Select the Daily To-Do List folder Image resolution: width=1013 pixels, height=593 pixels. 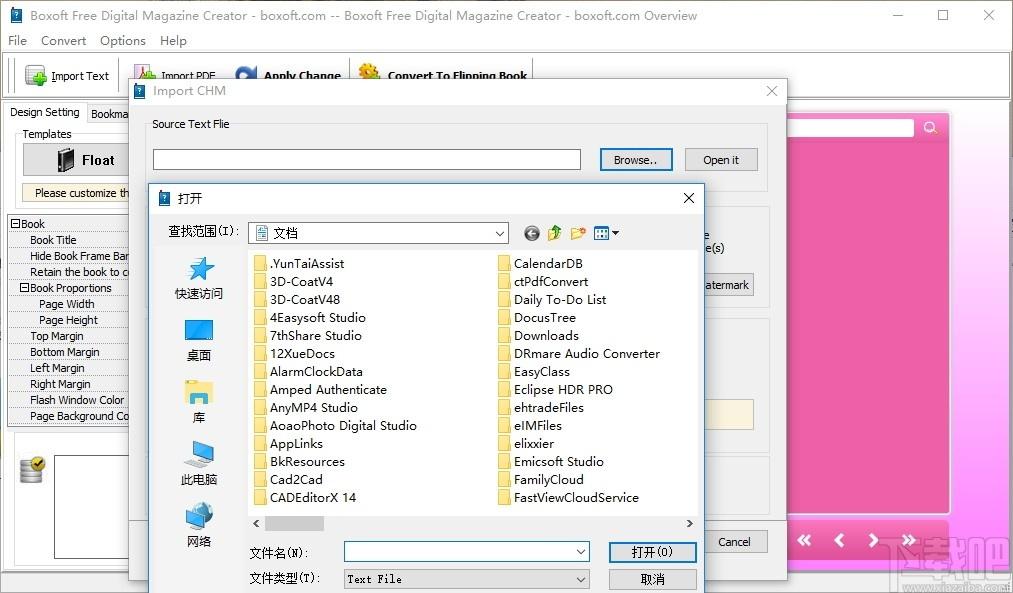[x=552, y=300]
